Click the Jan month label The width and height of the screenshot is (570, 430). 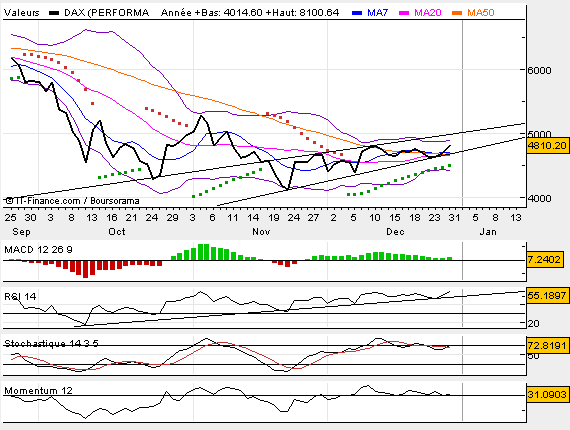click(488, 232)
